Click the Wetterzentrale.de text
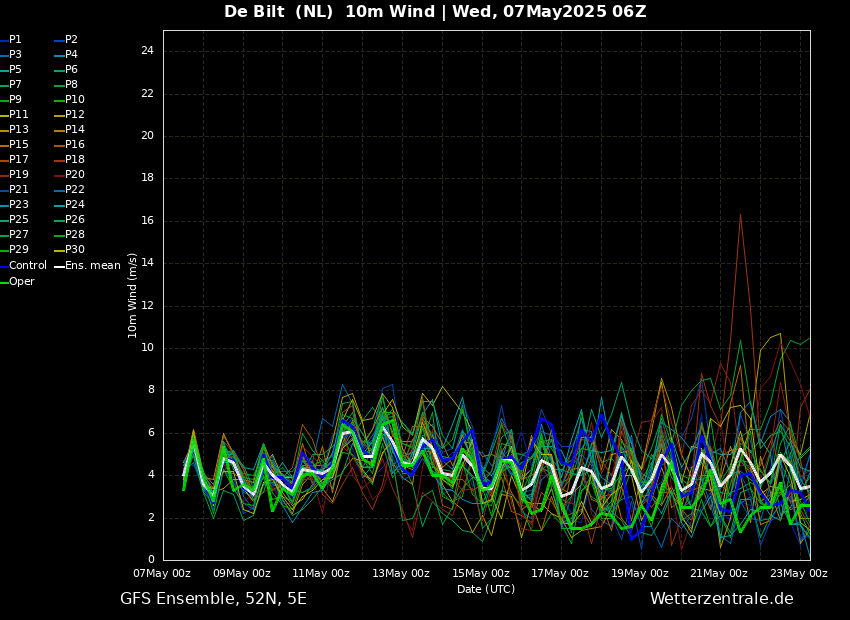This screenshot has width=850, height=620. [x=721, y=599]
